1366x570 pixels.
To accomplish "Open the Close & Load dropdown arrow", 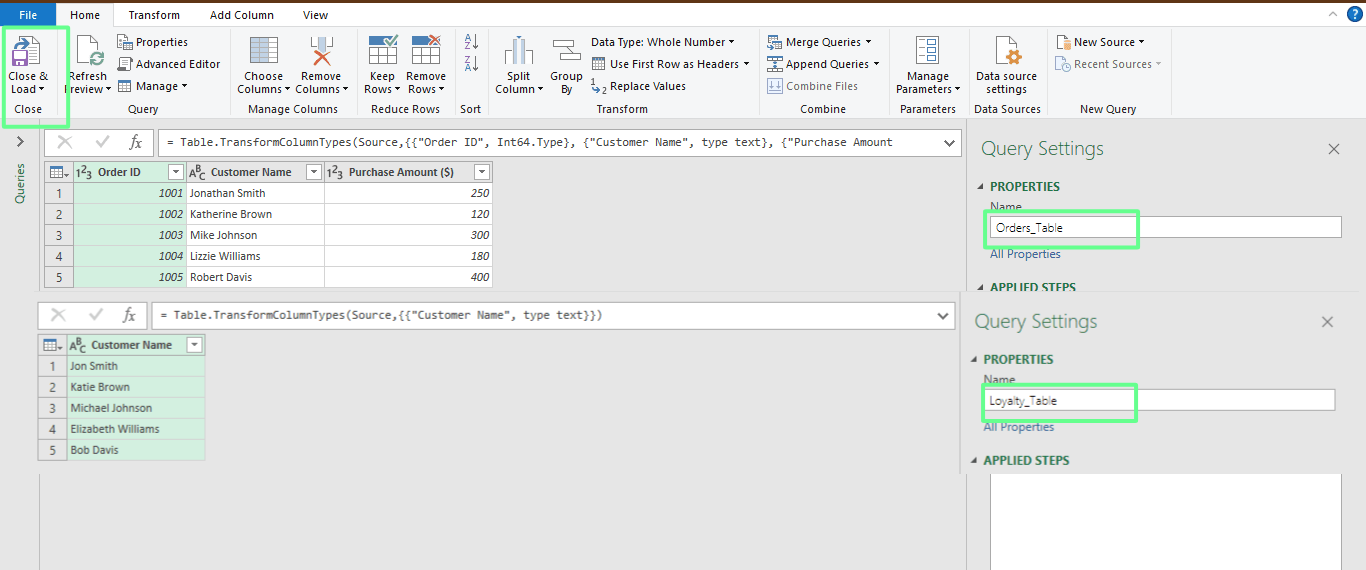I will tap(42, 90).
